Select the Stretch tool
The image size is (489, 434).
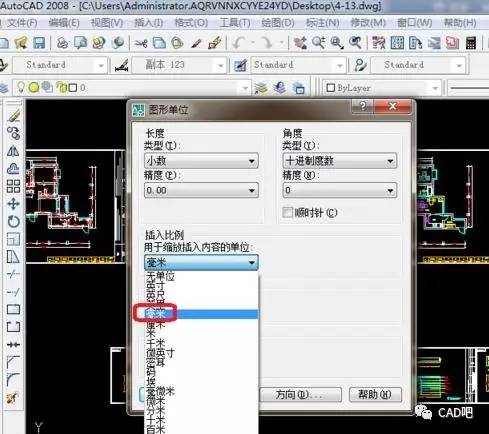click(x=14, y=257)
